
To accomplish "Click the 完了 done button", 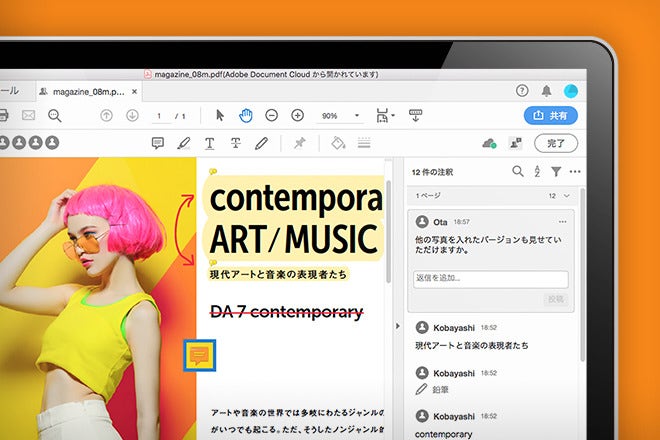I will 556,143.
